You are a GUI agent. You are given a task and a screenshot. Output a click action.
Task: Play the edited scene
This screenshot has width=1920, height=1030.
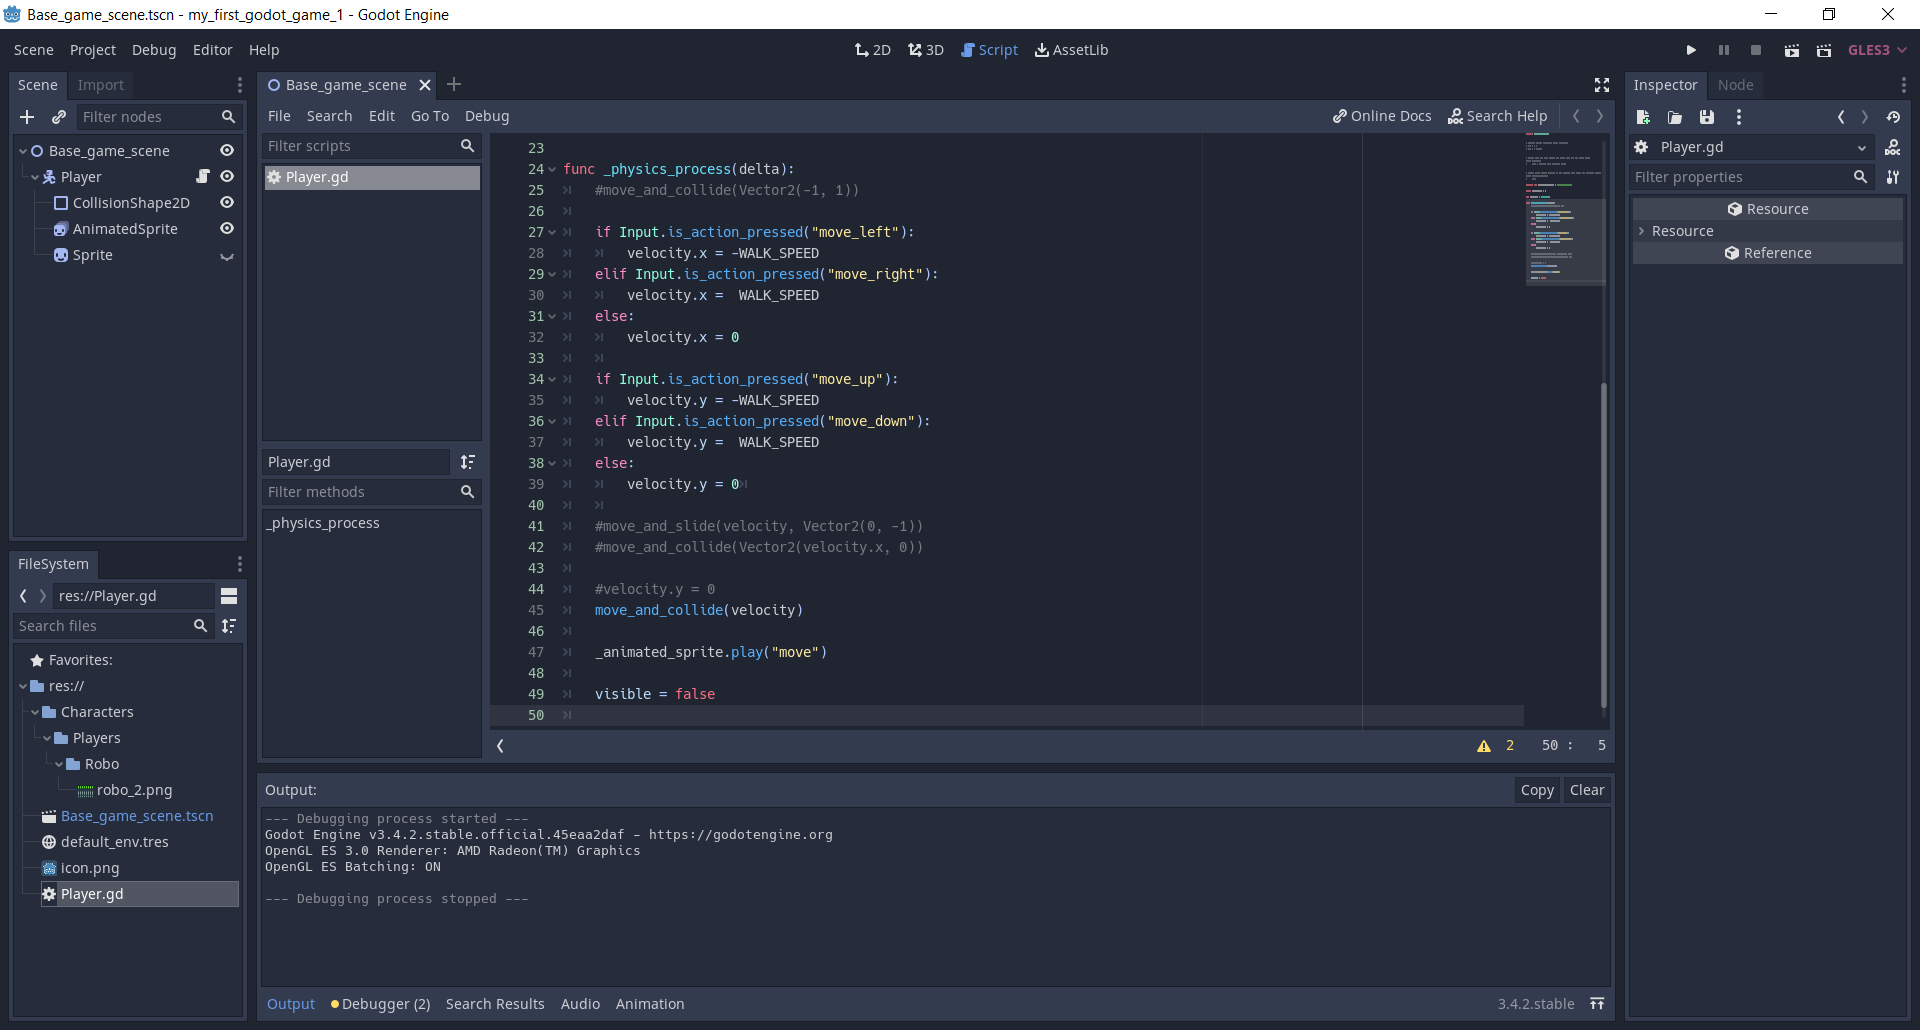click(x=1792, y=50)
